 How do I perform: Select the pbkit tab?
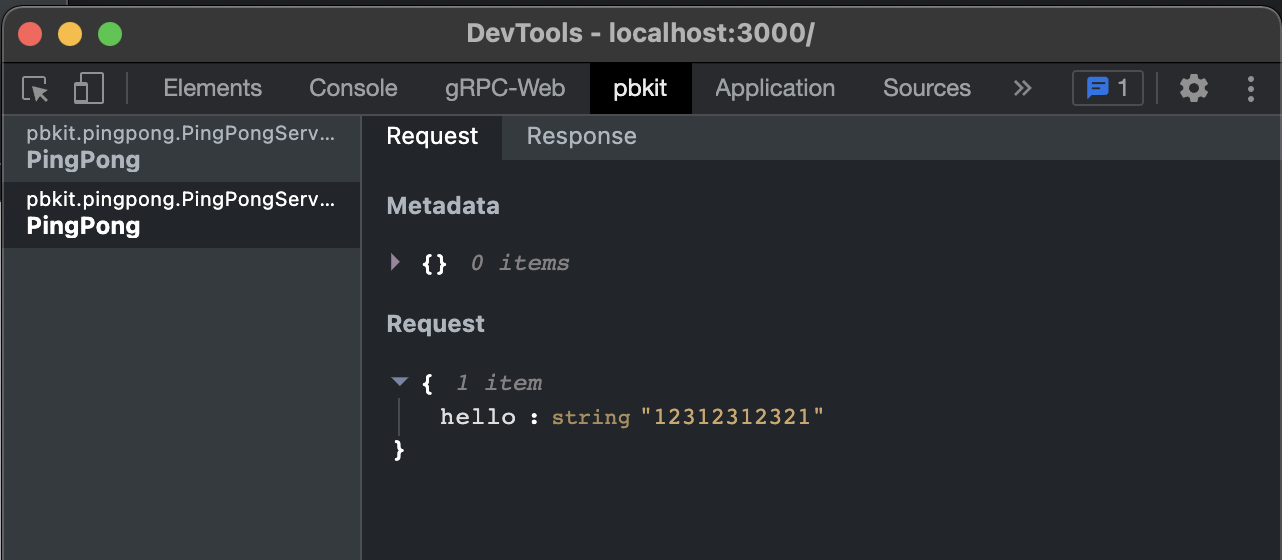pyautogui.click(x=640, y=89)
